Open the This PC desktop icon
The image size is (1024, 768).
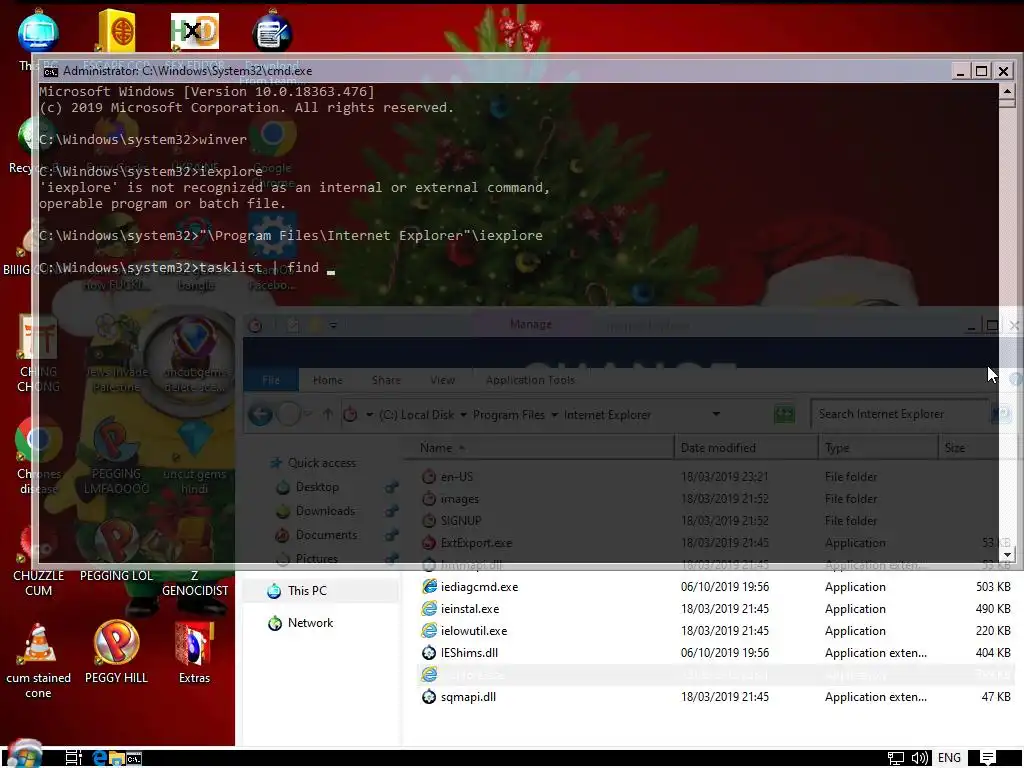pos(38,31)
